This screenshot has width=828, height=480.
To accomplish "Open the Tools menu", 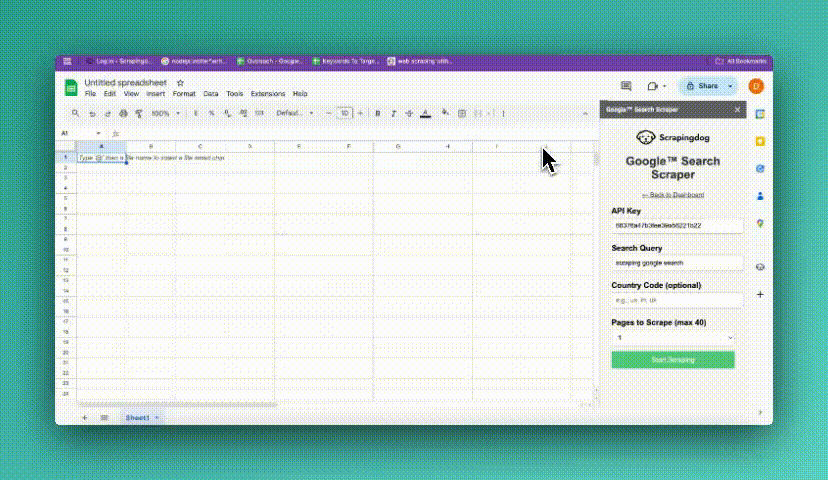I will tap(234, 94).
